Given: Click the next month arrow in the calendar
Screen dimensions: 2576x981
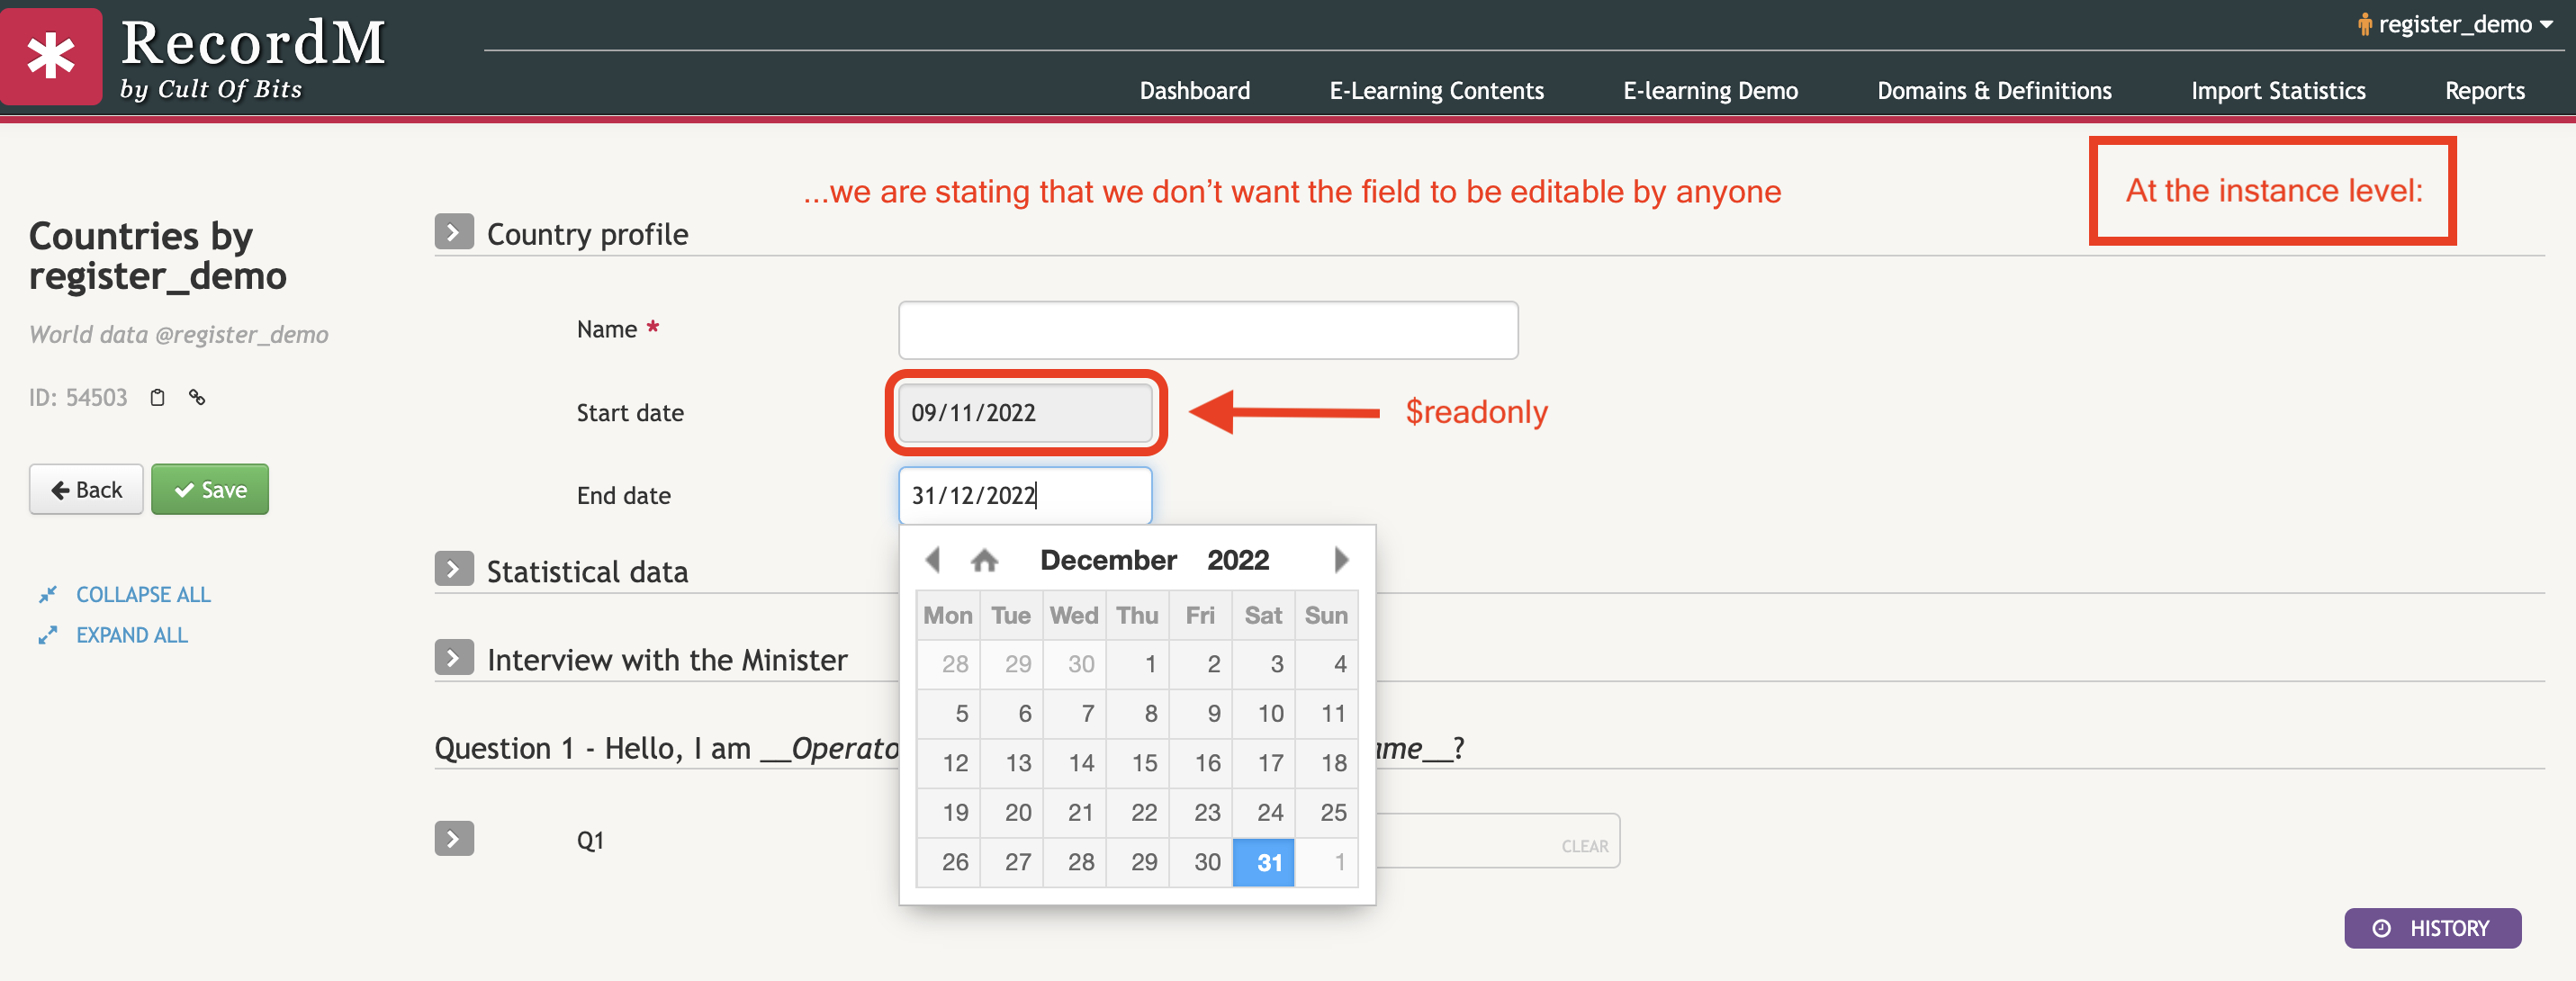Looking at the screenshot, I should [1340, 561].
